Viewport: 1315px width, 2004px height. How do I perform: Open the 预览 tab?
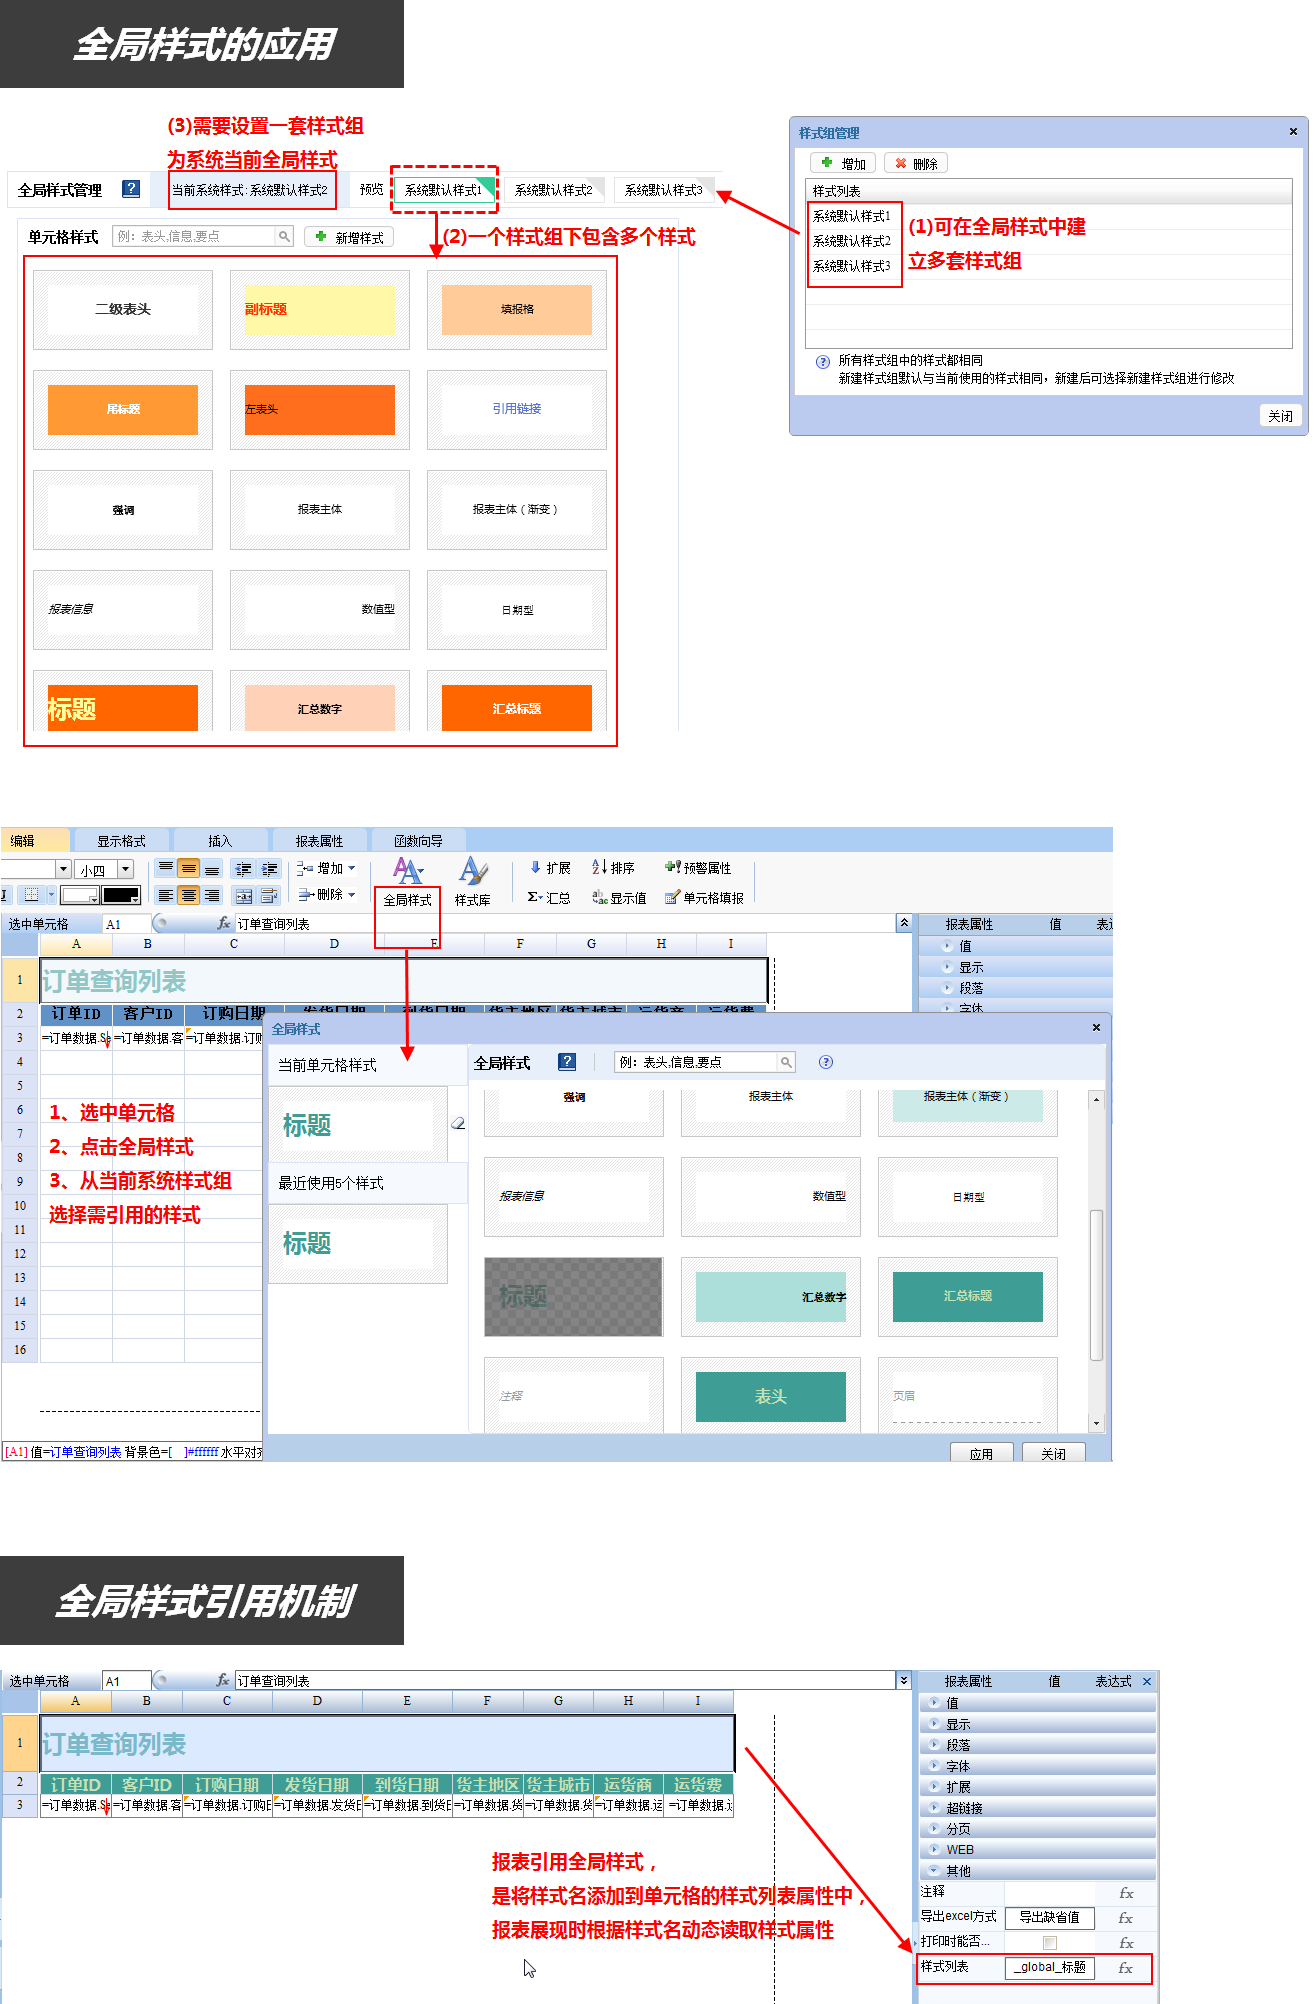coord(371,189)
